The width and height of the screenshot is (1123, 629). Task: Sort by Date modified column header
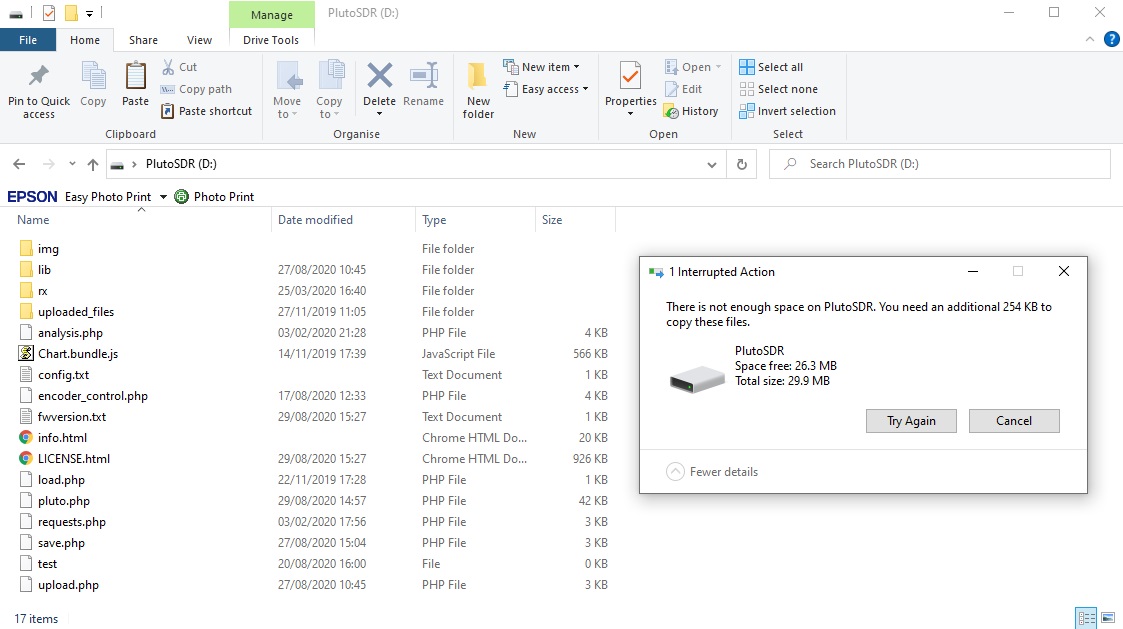pos(315,220)
